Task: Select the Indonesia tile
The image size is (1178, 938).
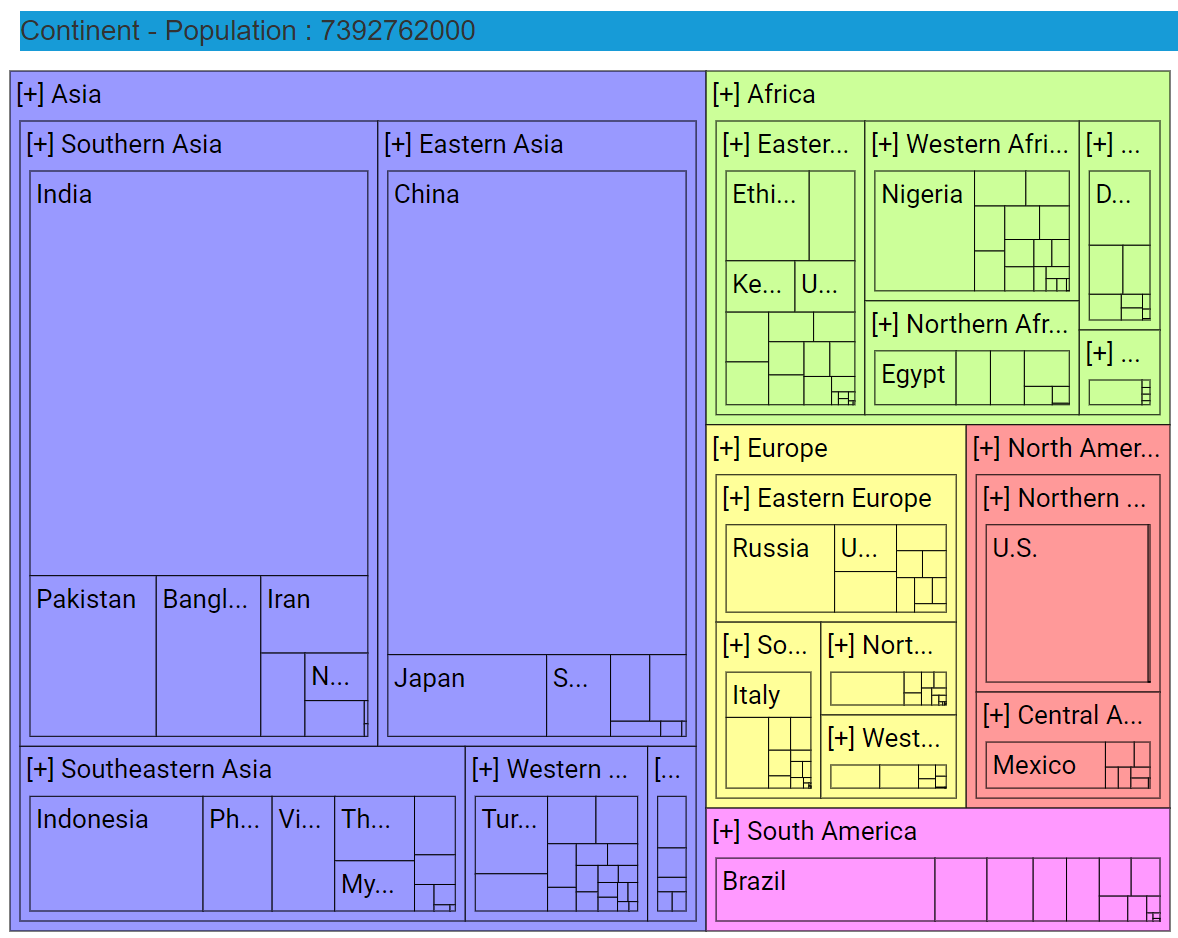Action: (x=116, y=853)
